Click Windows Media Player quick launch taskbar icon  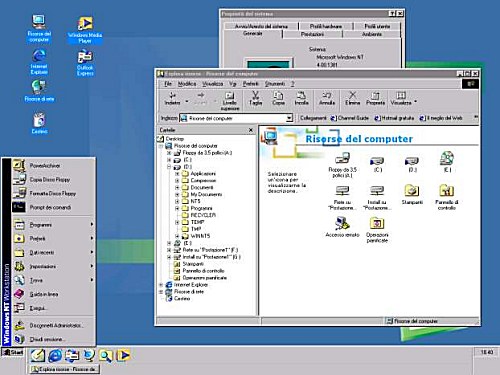(x=123, y=356)
